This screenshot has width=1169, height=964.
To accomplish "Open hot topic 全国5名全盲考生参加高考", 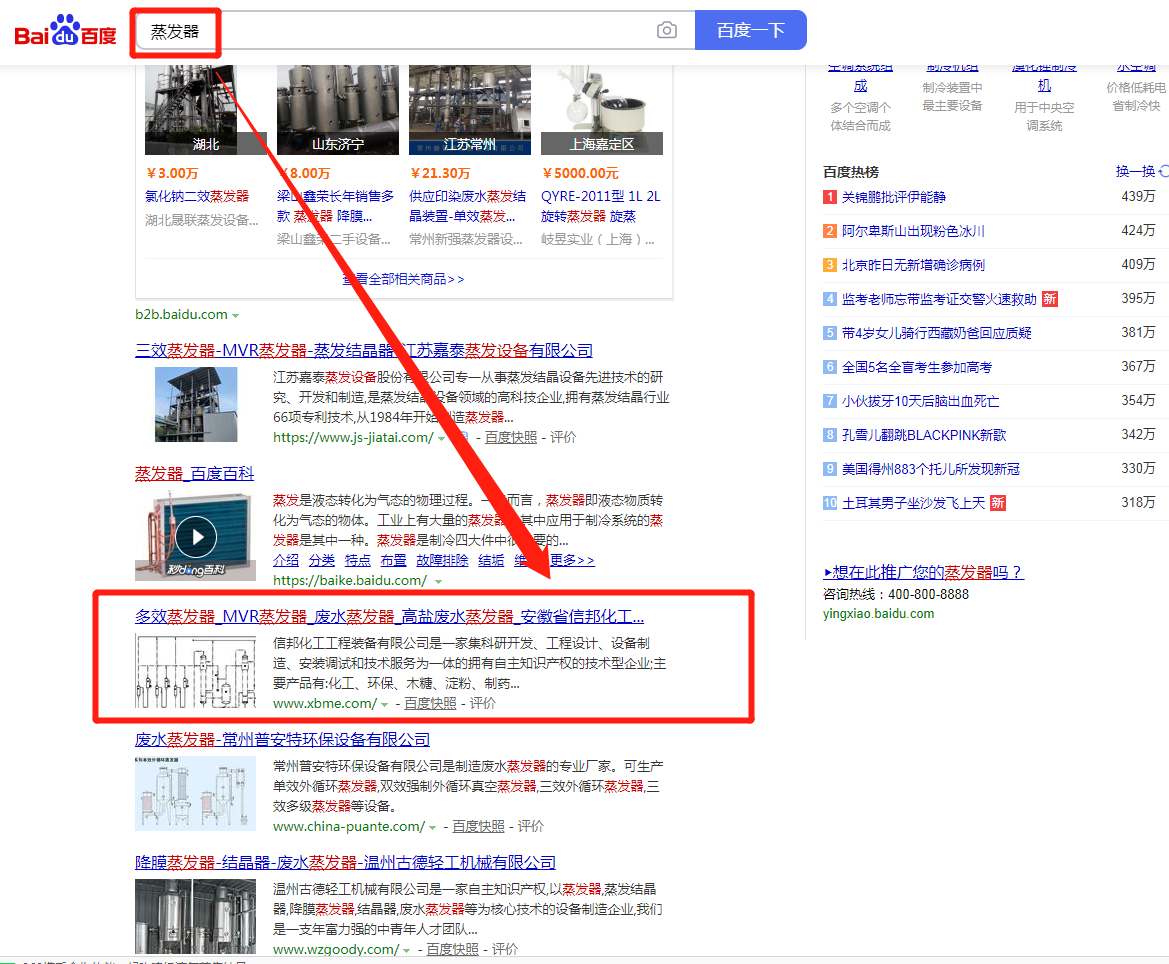I will point(917,367).
